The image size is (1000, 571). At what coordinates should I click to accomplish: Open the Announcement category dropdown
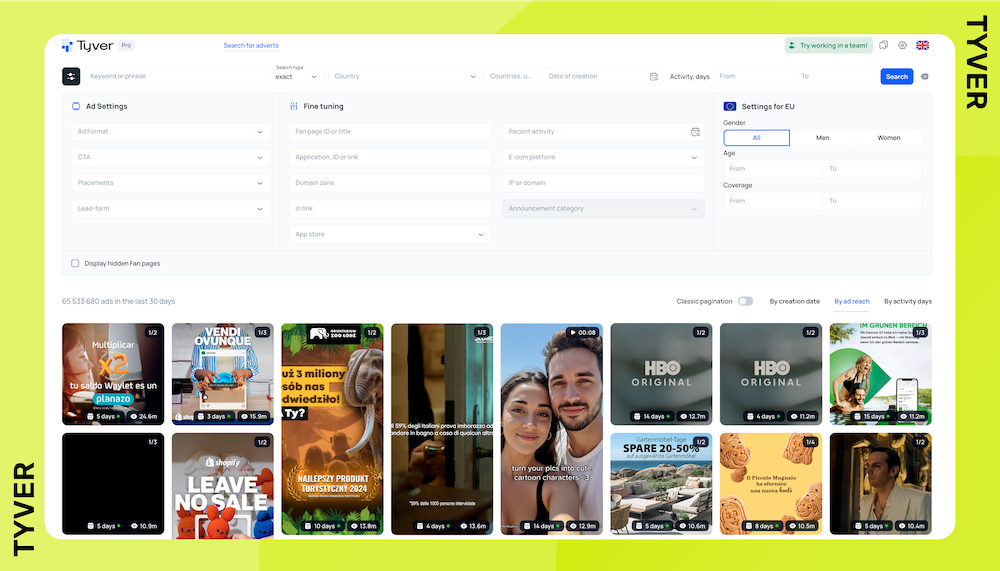pyautogui.click(x=603, y=209)
